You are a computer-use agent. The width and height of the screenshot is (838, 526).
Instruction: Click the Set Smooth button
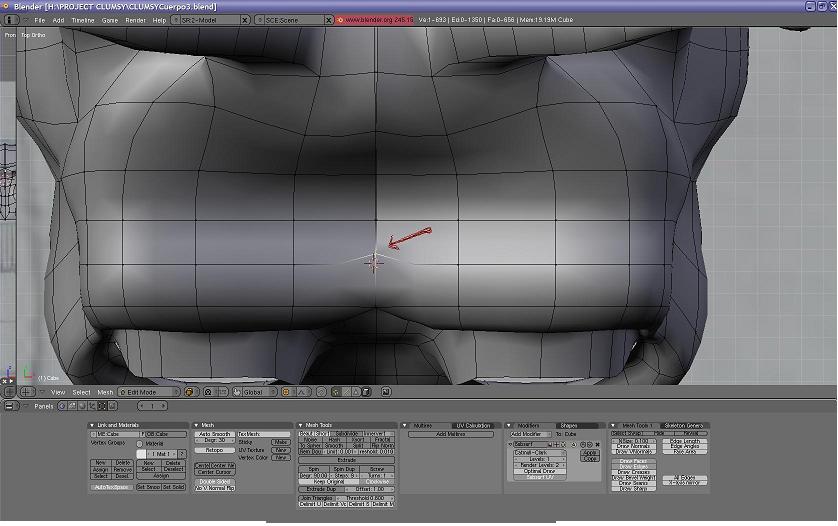149,487
